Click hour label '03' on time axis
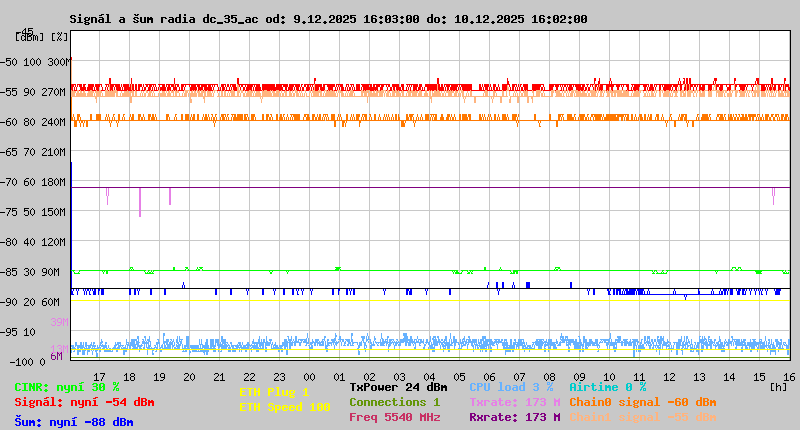 coord(399,377)
